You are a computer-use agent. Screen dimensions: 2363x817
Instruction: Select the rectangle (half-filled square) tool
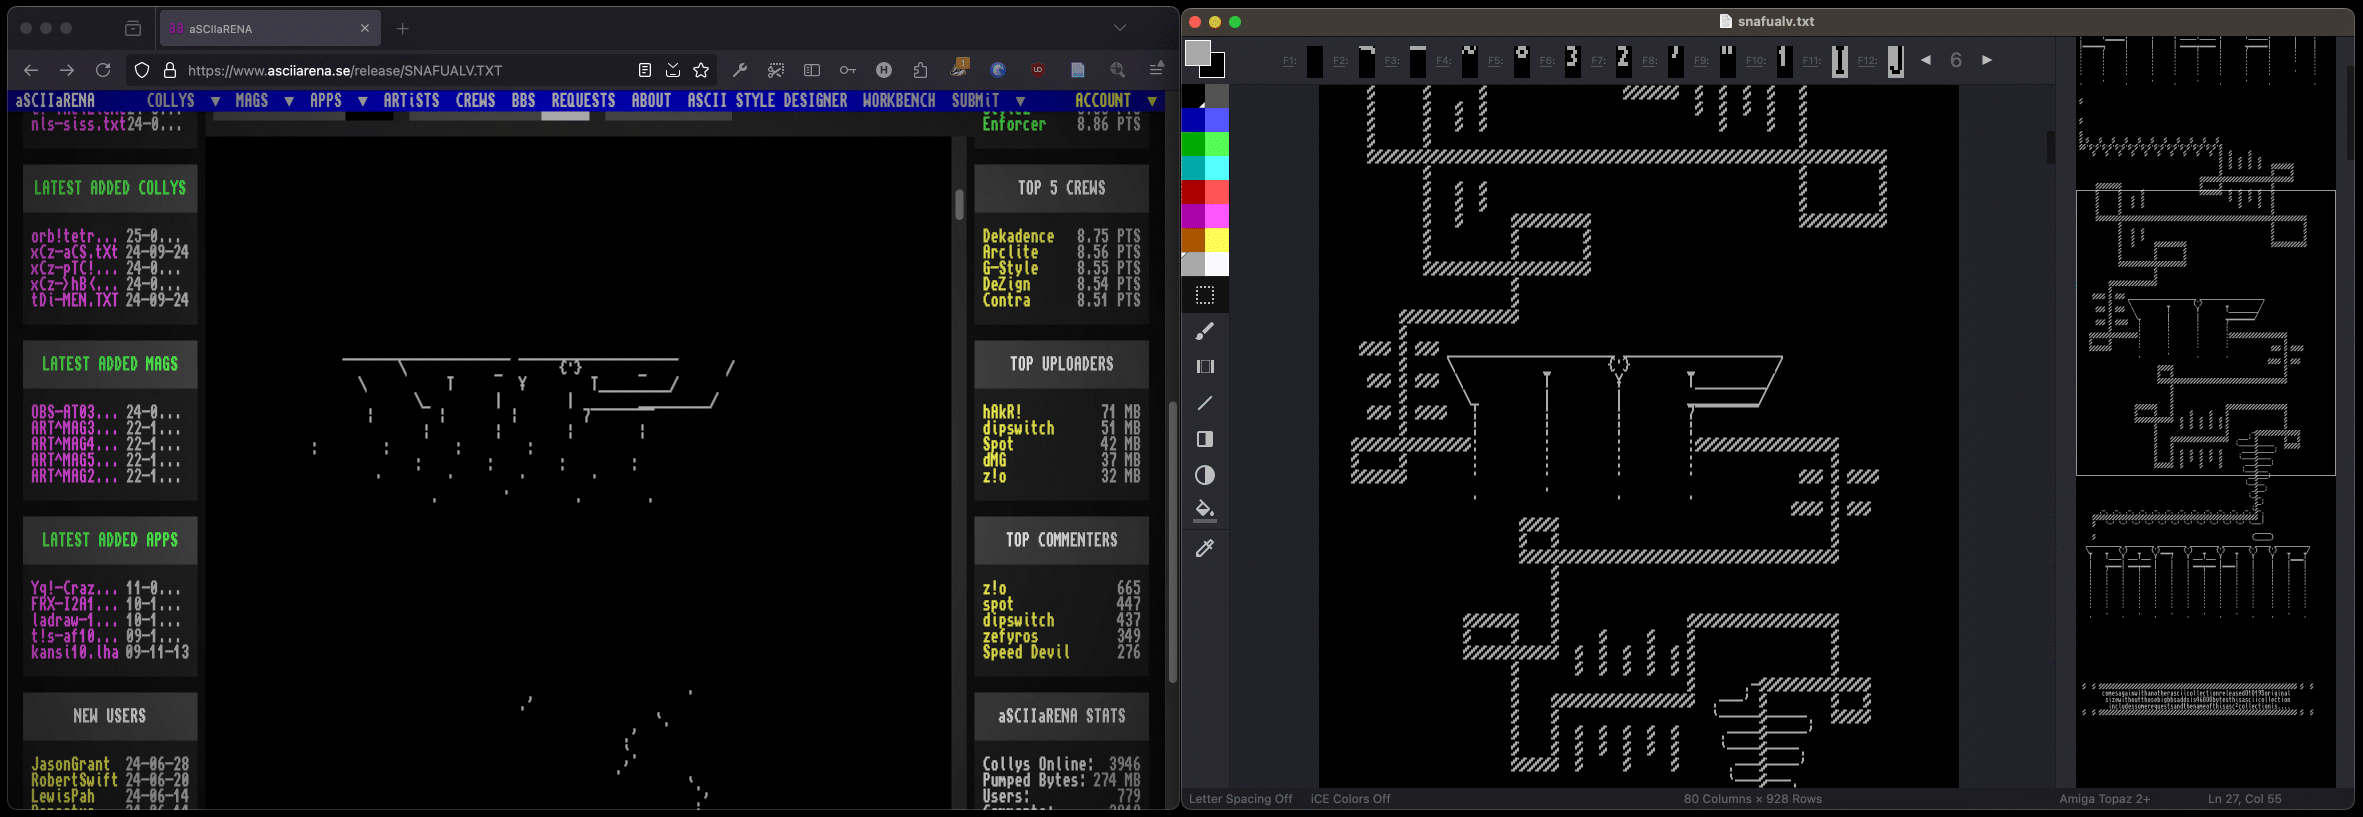point(1205,439)
